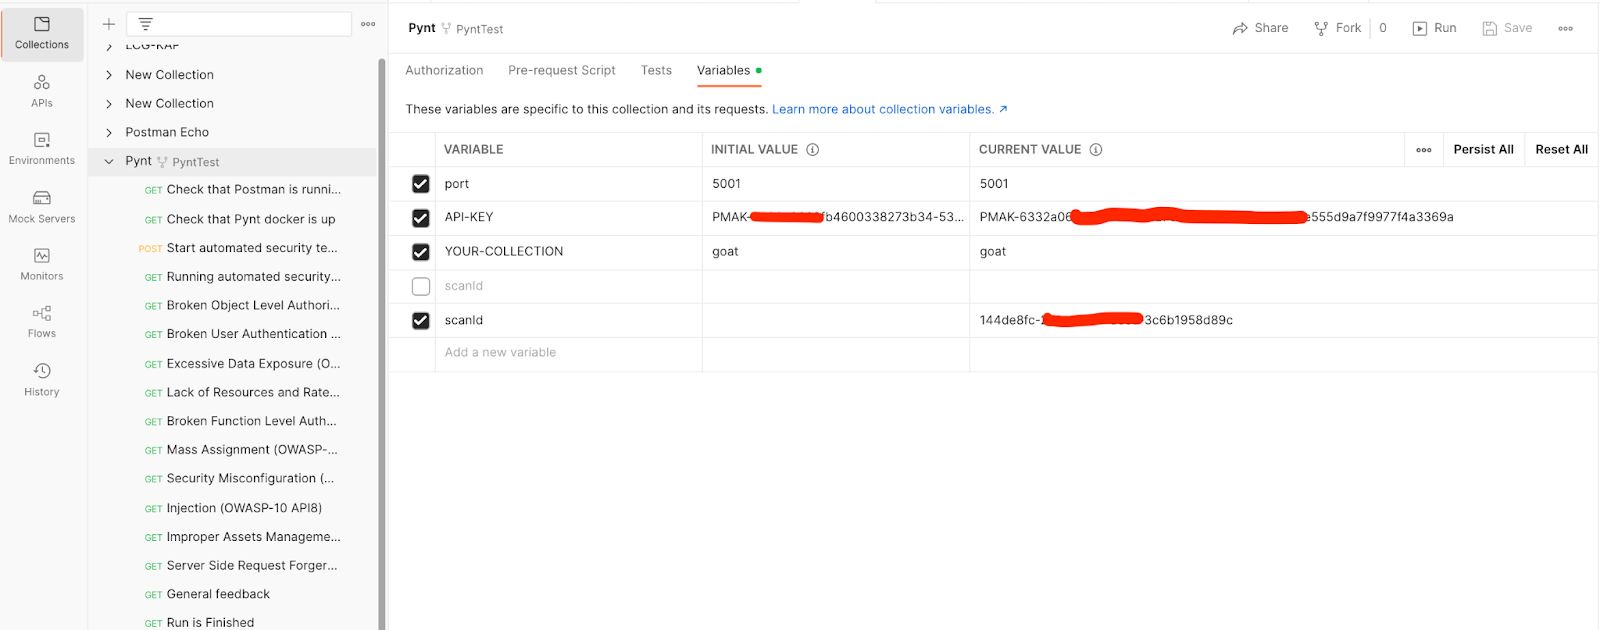The height and width of the screenshot is (630, 1600).
Task: Click the Save disk icon
Action: [1490, 28]
